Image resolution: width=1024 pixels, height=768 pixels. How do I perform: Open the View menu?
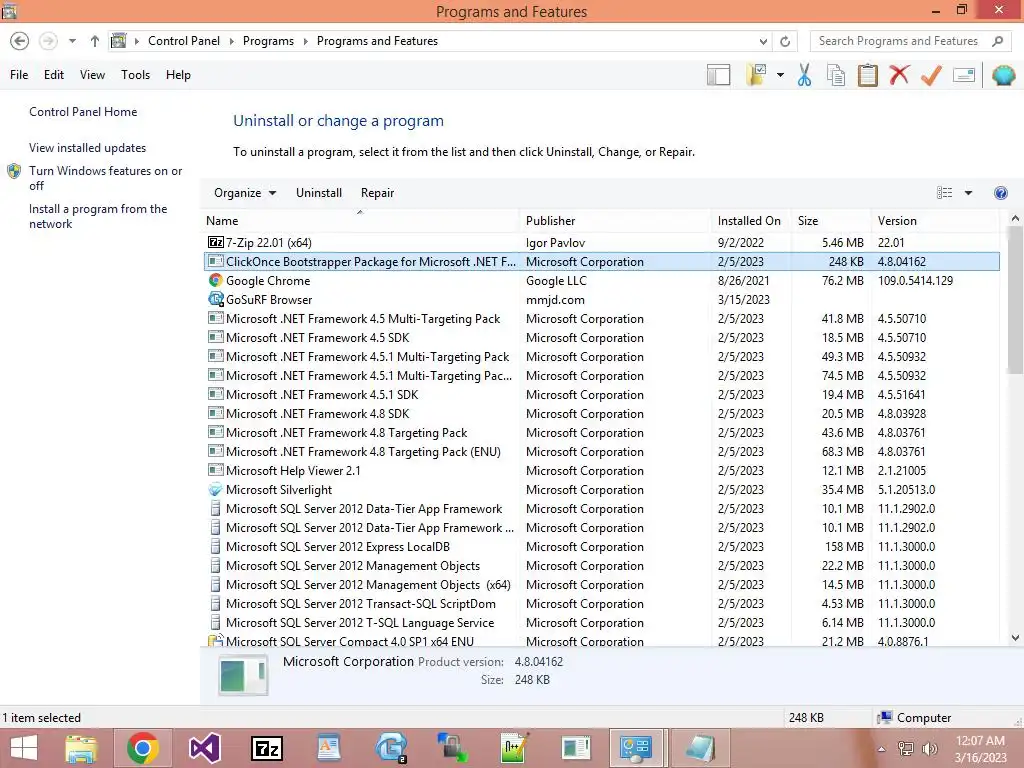pyautogui.click(x=92, y=75)
